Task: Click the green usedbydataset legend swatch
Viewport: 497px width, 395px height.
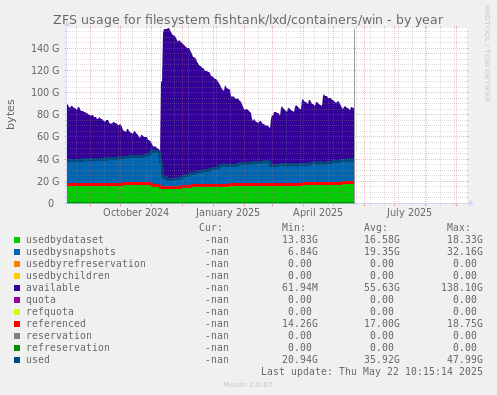Action: tap(17, 240)
